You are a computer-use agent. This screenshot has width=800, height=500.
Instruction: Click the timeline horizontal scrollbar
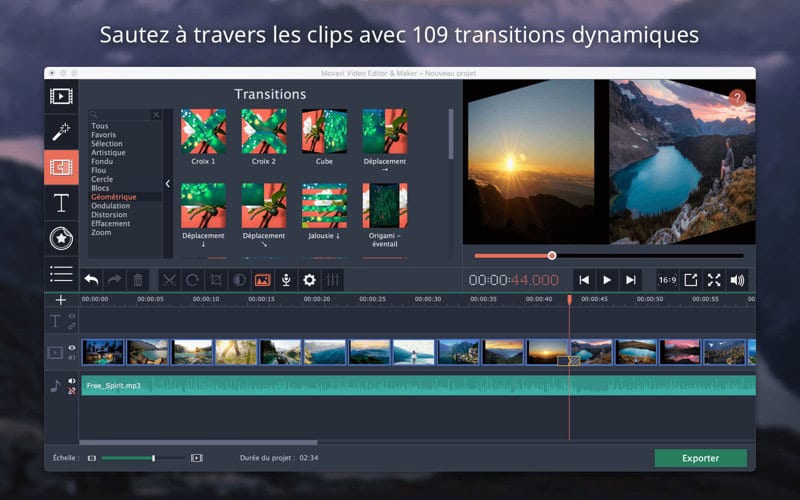click(198, 443)
